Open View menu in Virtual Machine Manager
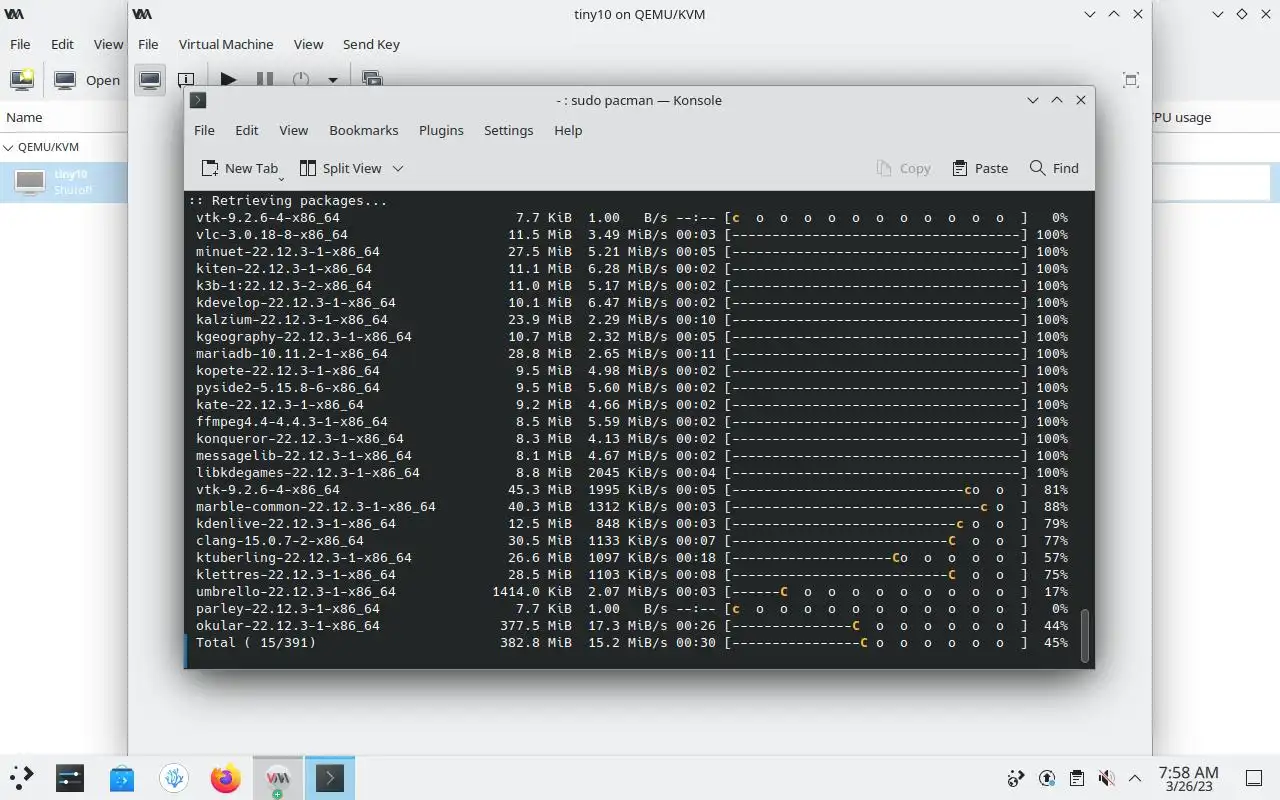 [x=108, y=44]
